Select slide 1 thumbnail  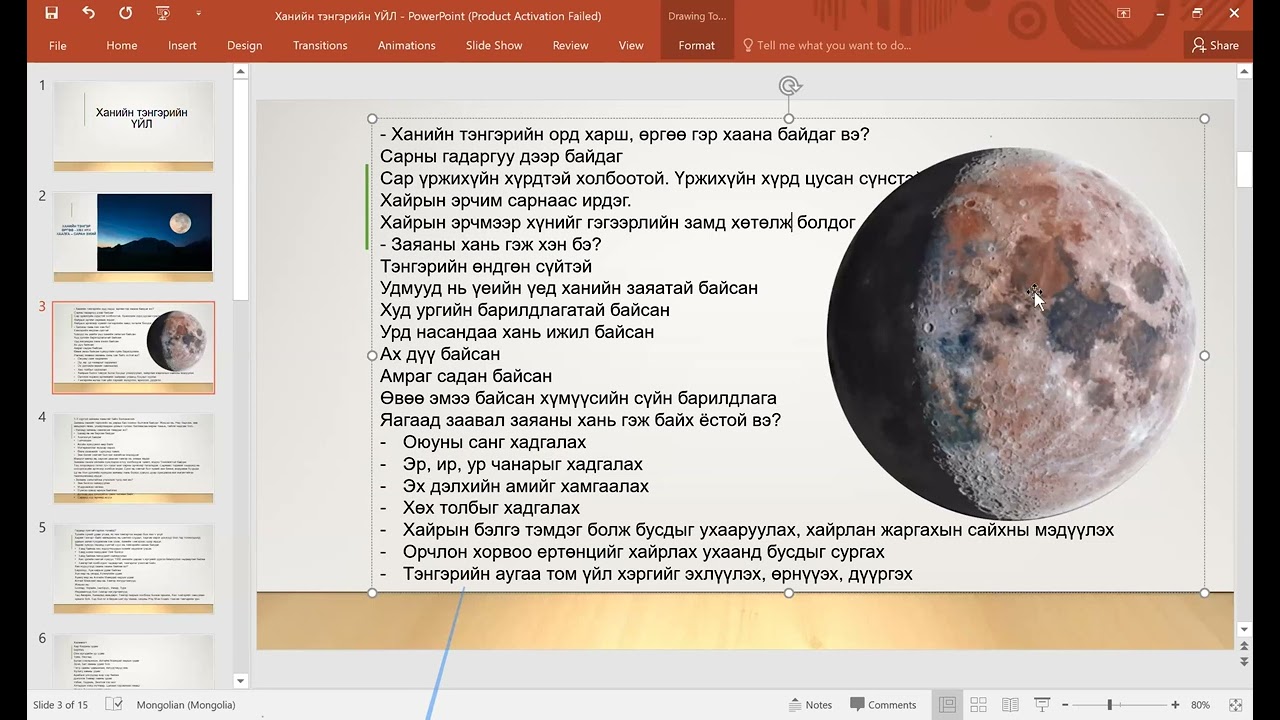tap(133, 125)
